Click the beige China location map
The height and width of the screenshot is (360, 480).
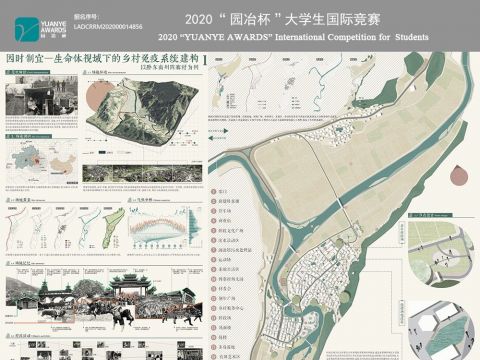tap(63, 165)
